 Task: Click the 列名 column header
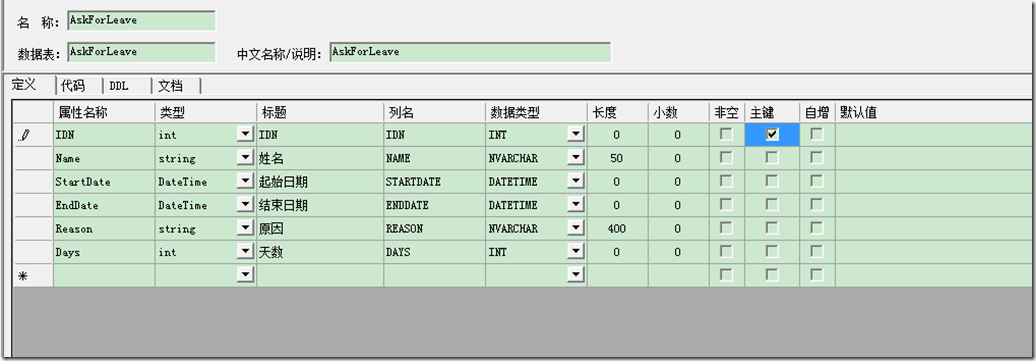434,112
